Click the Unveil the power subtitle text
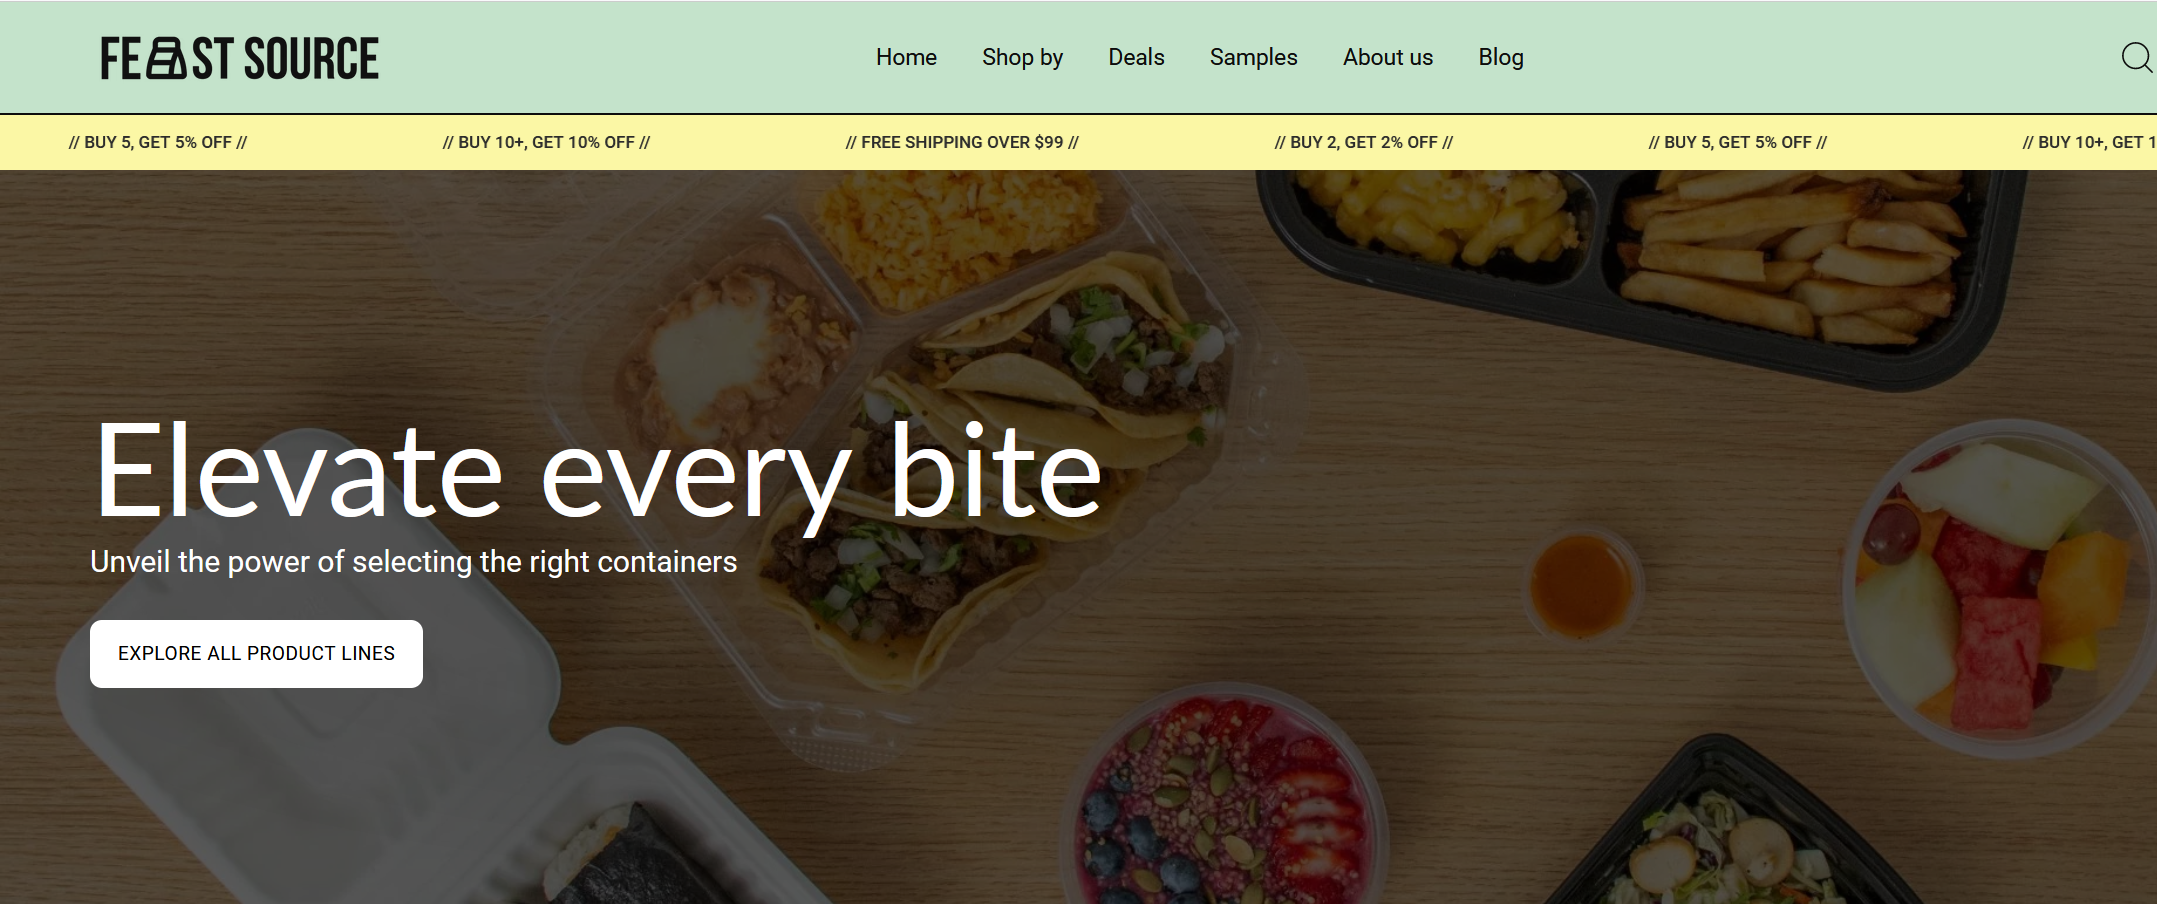Screen dimensions: 2157x904 point(413,562)
